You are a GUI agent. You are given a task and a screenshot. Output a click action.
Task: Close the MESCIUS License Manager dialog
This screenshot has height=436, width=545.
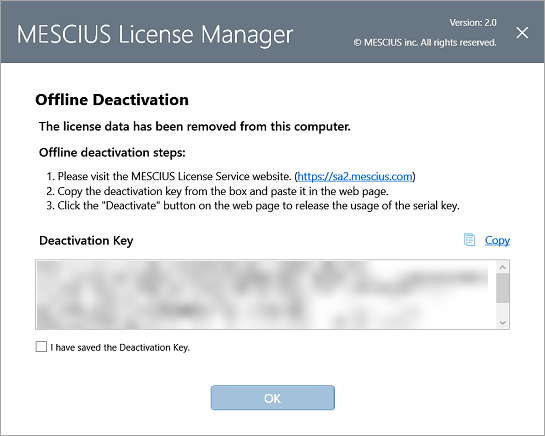point(522,33)
